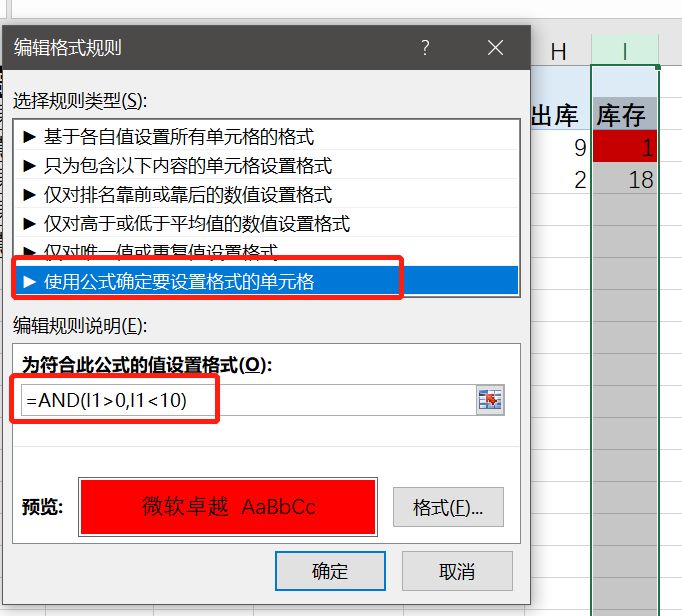Click the 出库 cell with value 2
The height and width of the screenshot is (616, 682).
coord(560,178)
